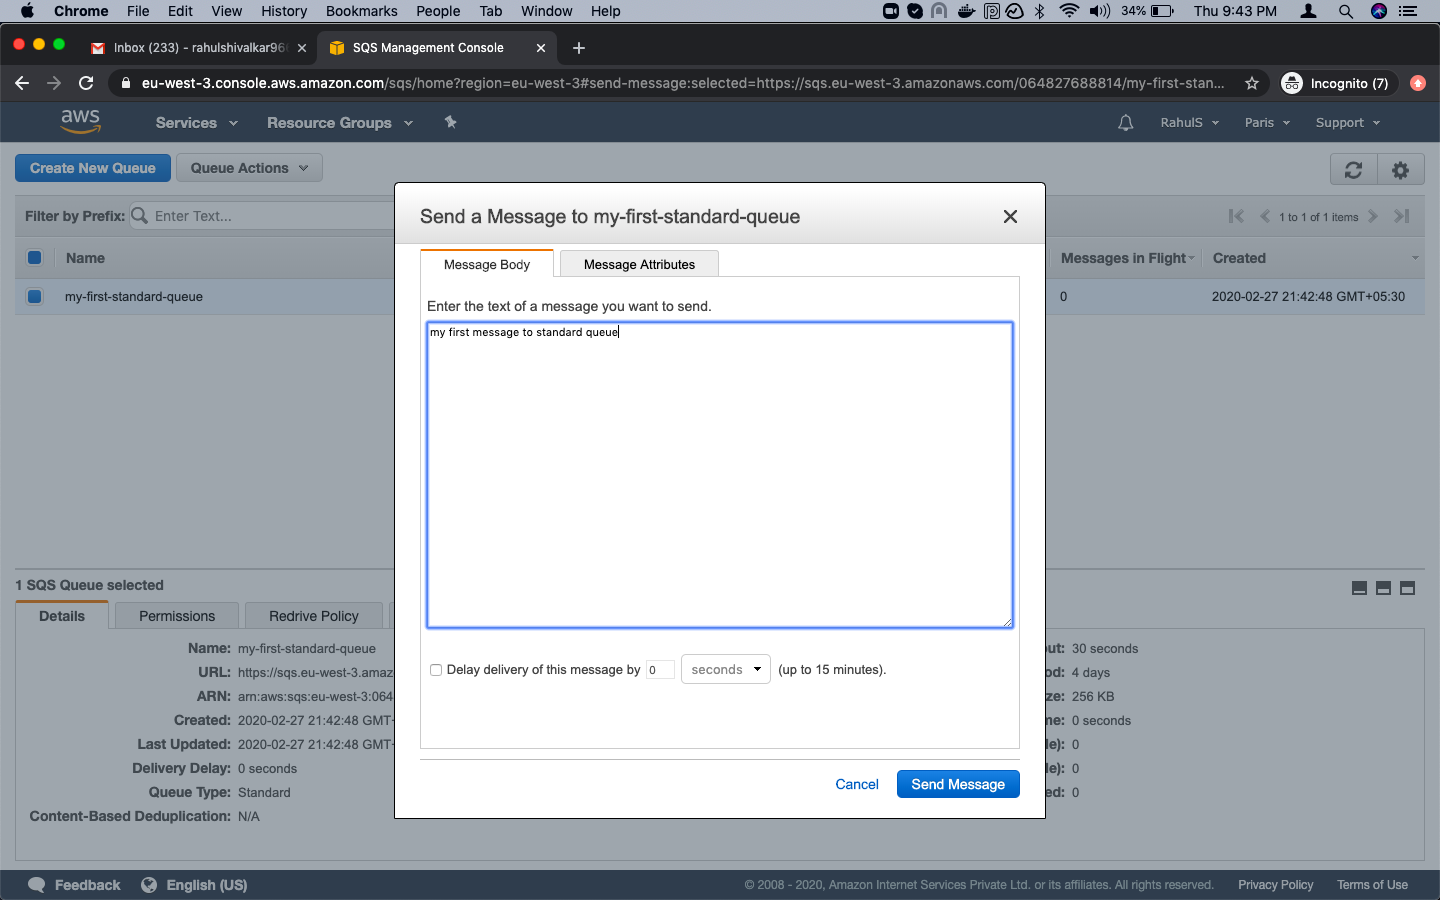Open the Terms of Use link
This screenshot has width=1440, height=900.
(x=1372, y=885)
